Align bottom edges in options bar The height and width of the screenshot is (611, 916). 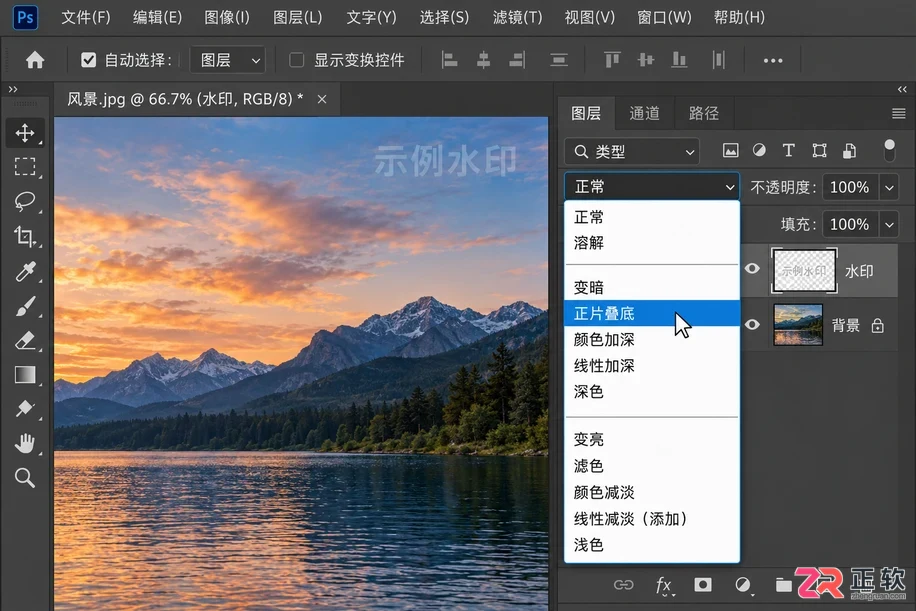click(679, 60)
